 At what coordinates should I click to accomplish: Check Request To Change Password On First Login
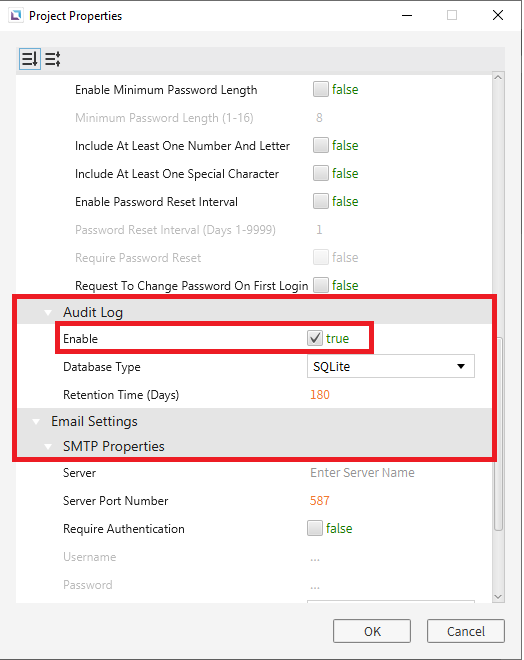click(x=321, y=285)
